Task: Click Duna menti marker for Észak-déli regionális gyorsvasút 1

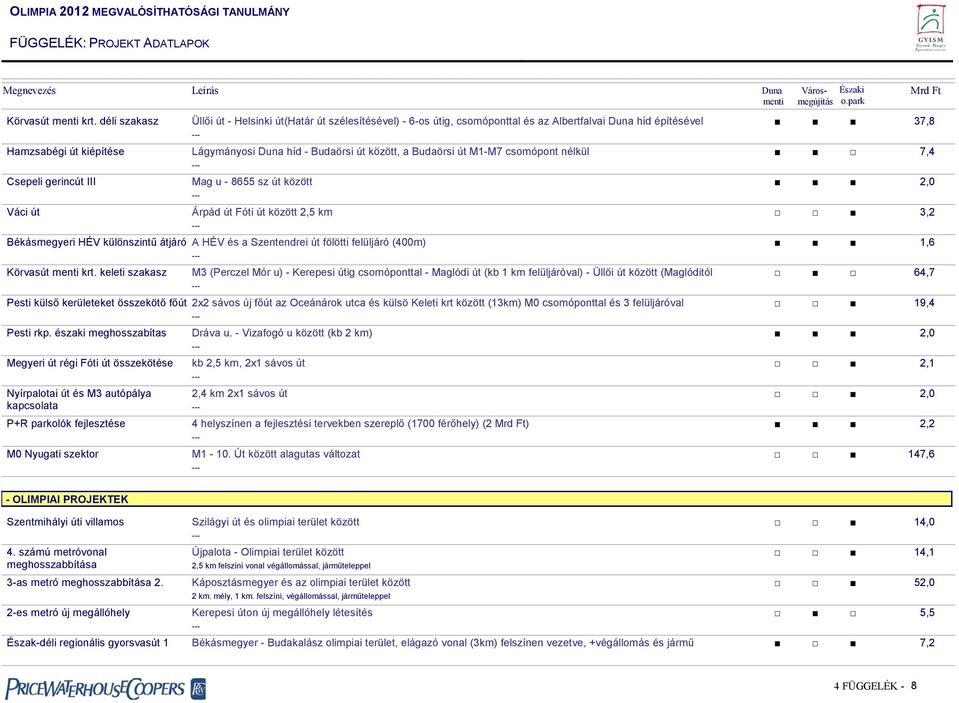Action: pos(777,644)
